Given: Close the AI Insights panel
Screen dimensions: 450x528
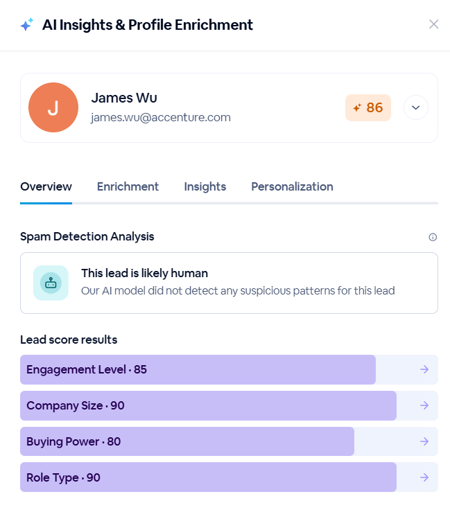Looking at the screenshot, I should point(433,24).
